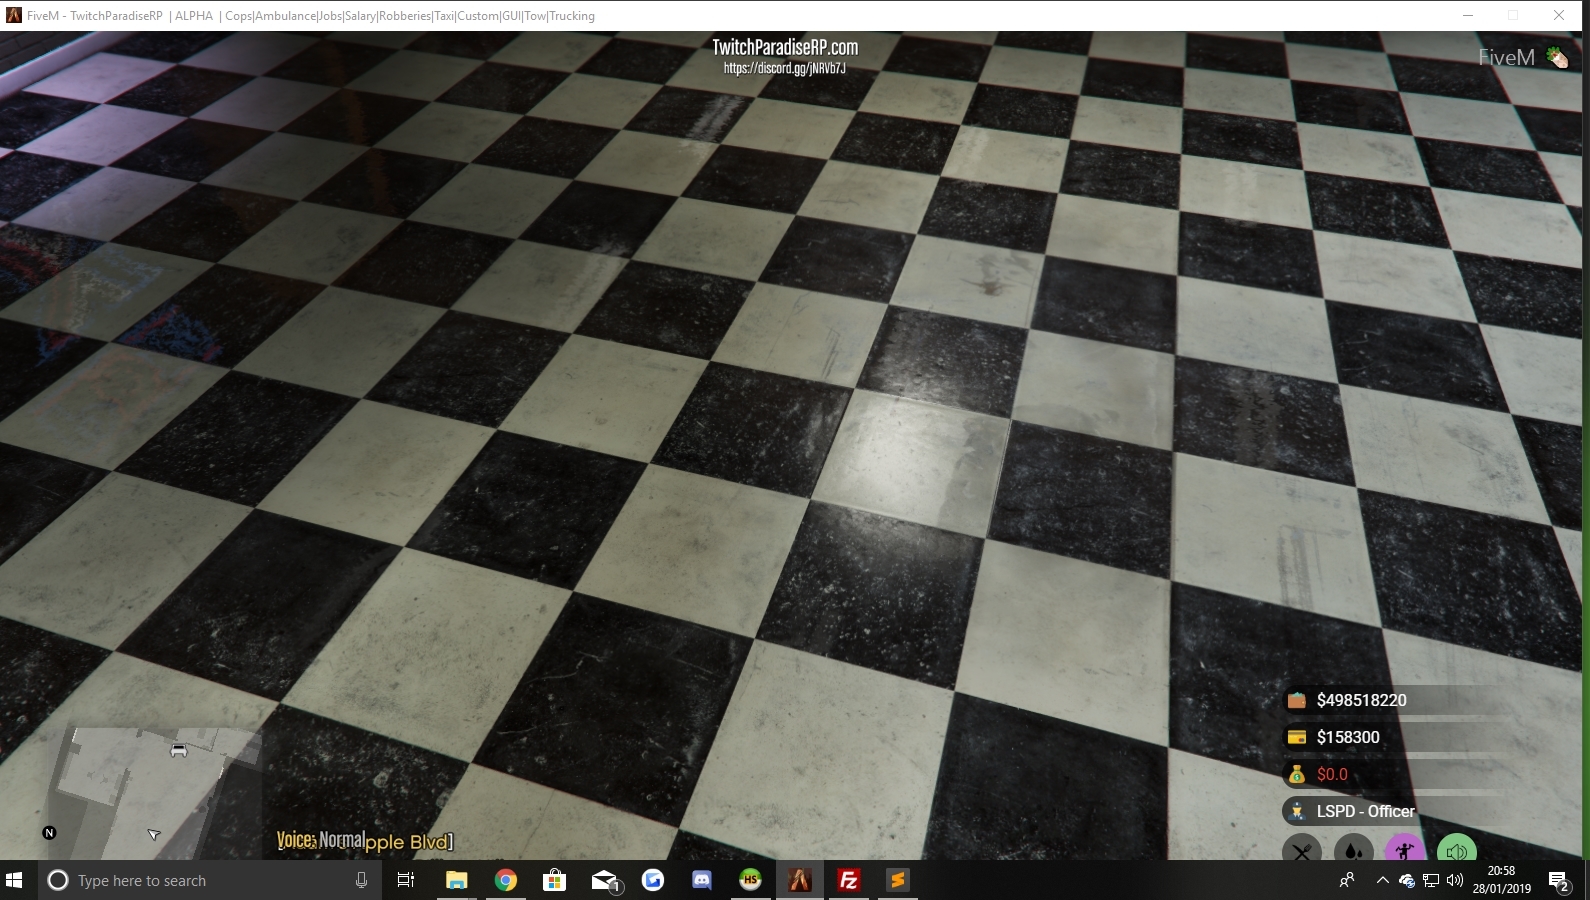1590x900 pixels.
Task: Open FileZilla from the taskbar
Action: coord(849,880)
